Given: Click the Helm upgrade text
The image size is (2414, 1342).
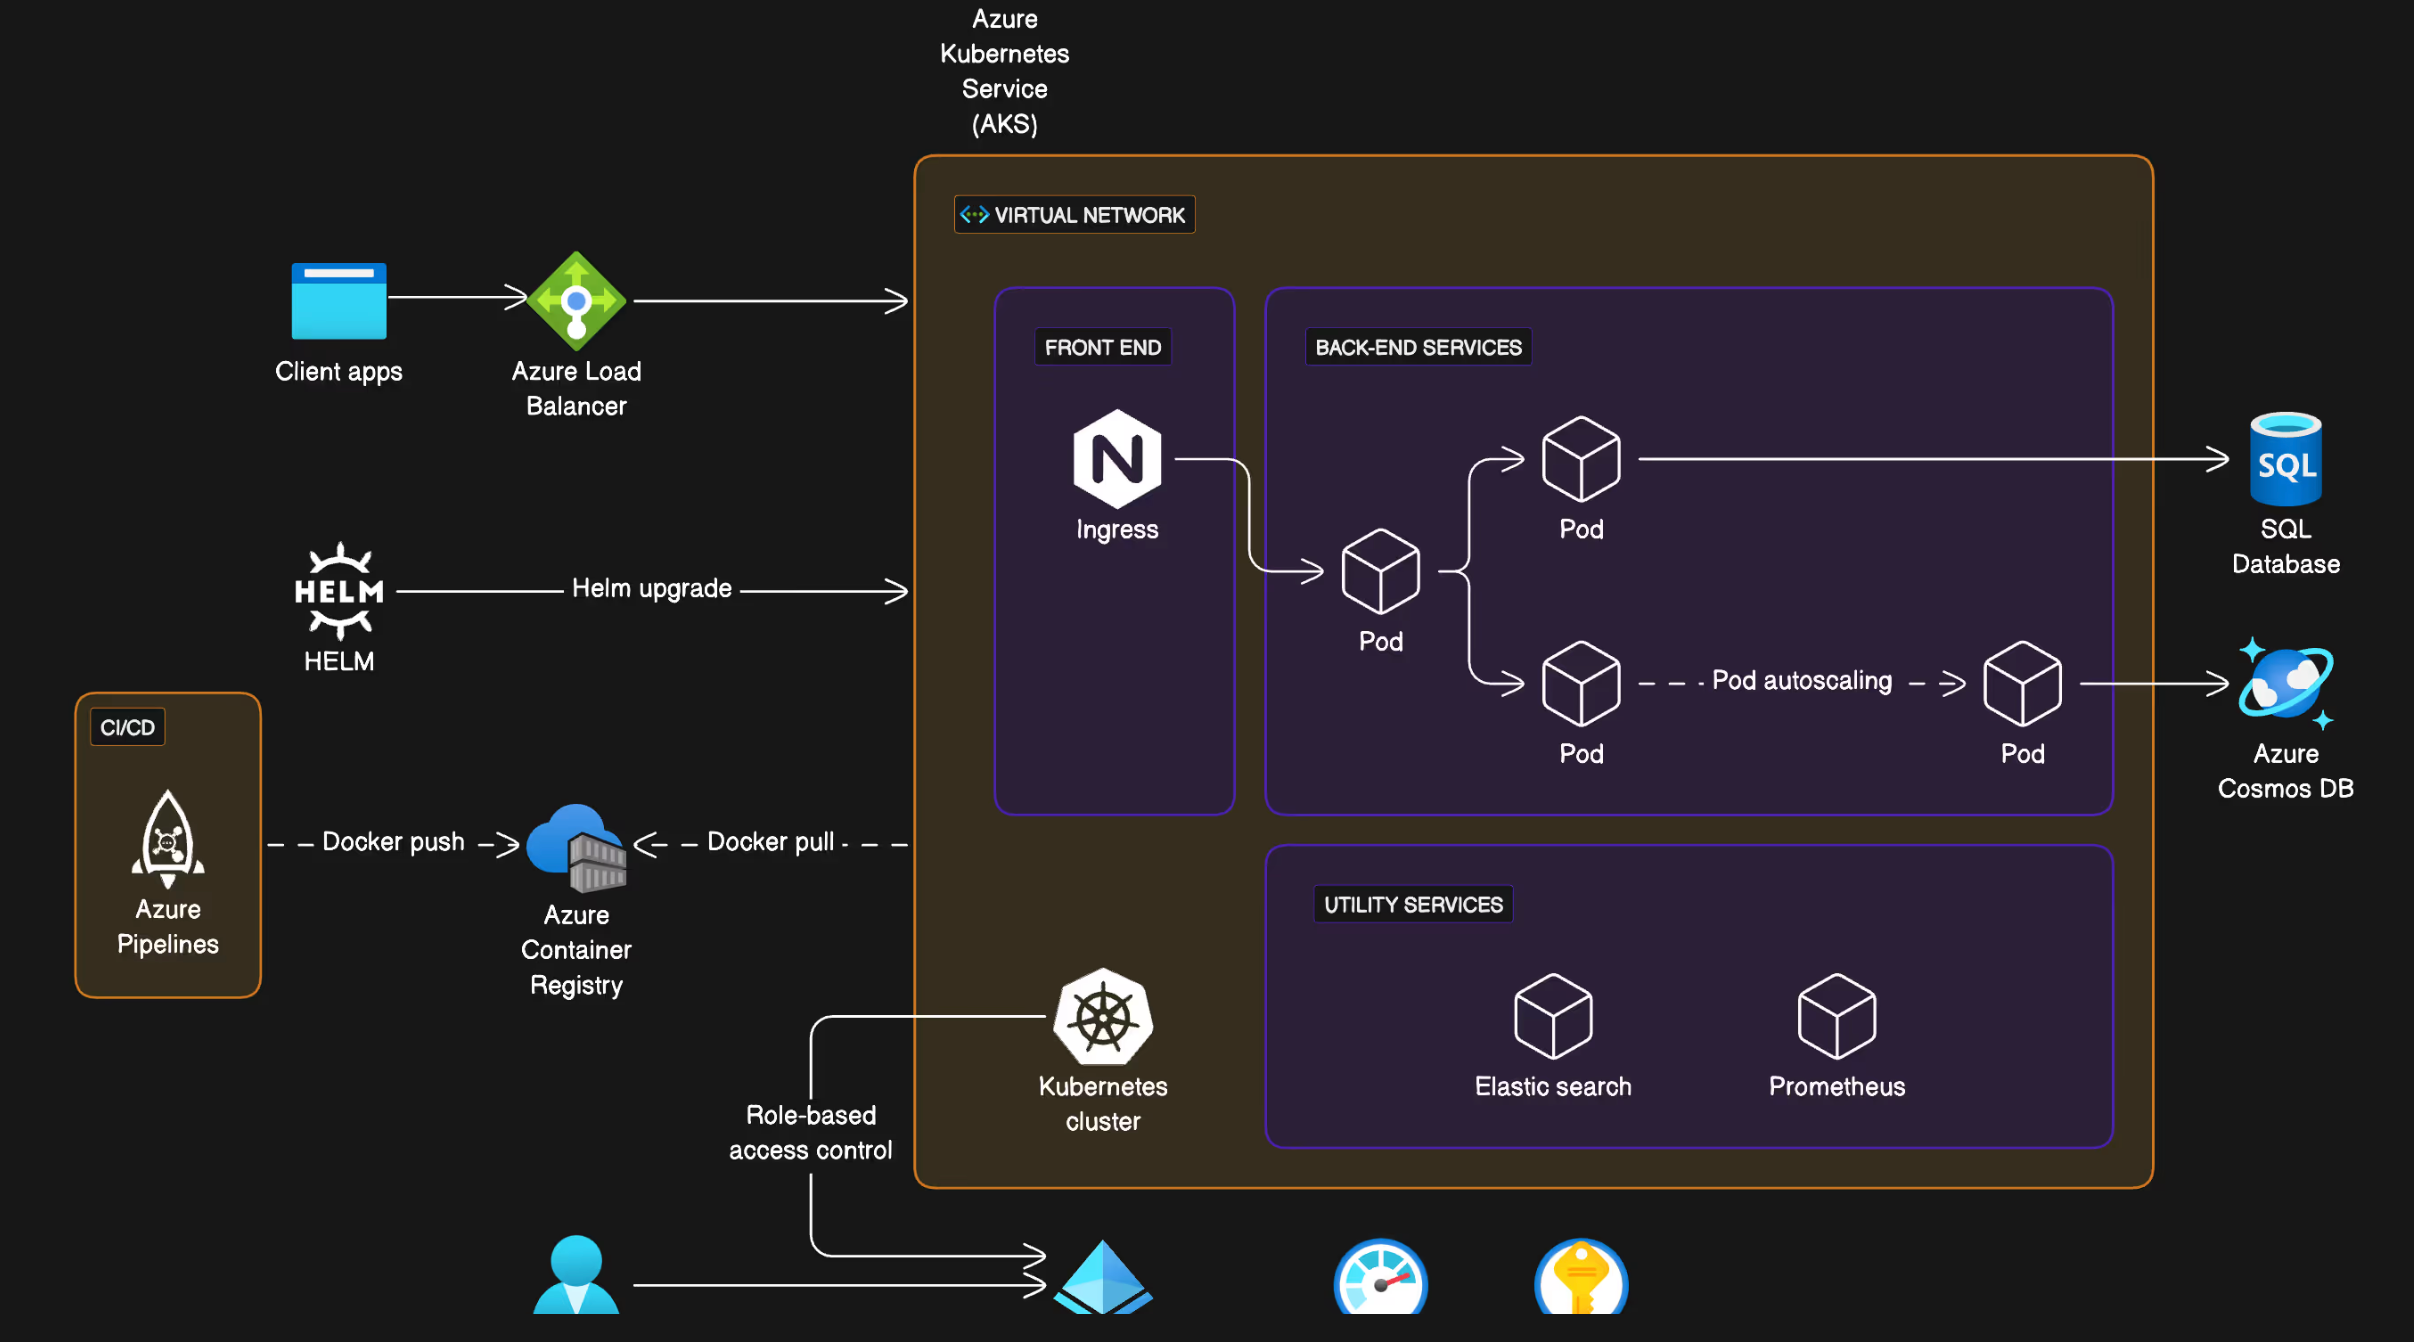Looking at the screenshot, I should (652, 588).
